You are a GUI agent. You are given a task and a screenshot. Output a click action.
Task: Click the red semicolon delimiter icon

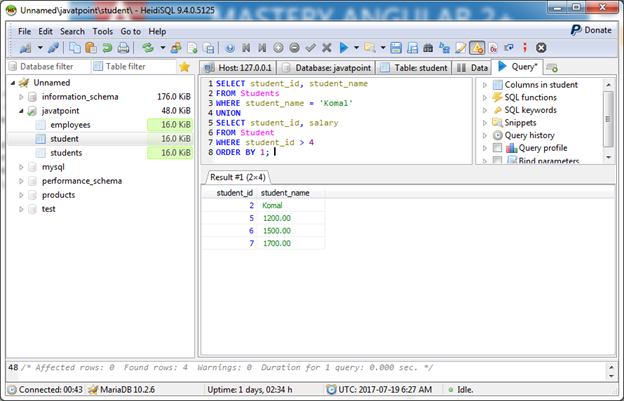(525, 48)
